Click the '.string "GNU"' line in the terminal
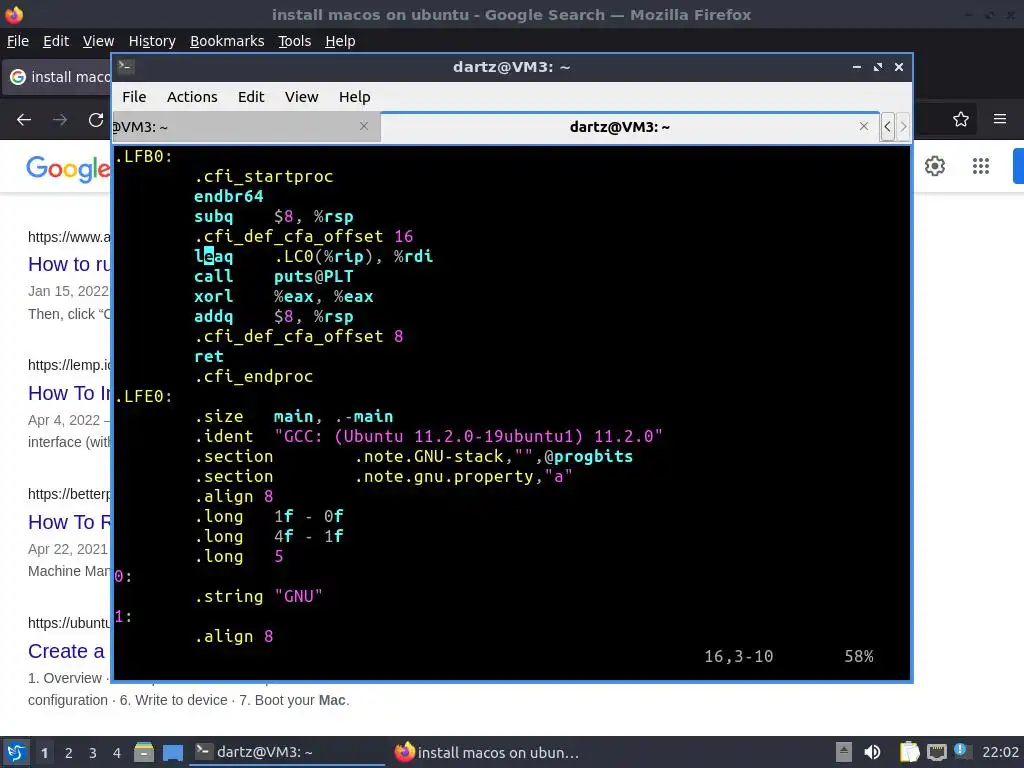 coord(259,596)
